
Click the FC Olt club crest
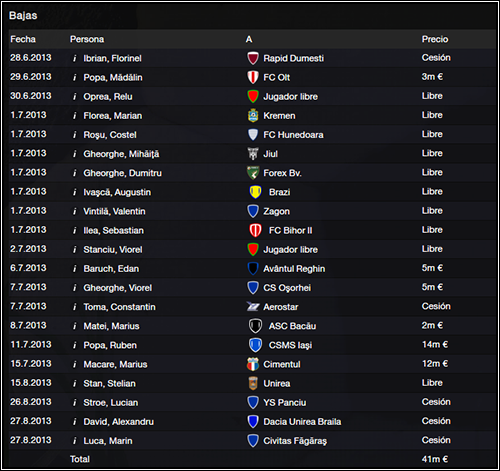pyautogui.click(x=253, y=77)
